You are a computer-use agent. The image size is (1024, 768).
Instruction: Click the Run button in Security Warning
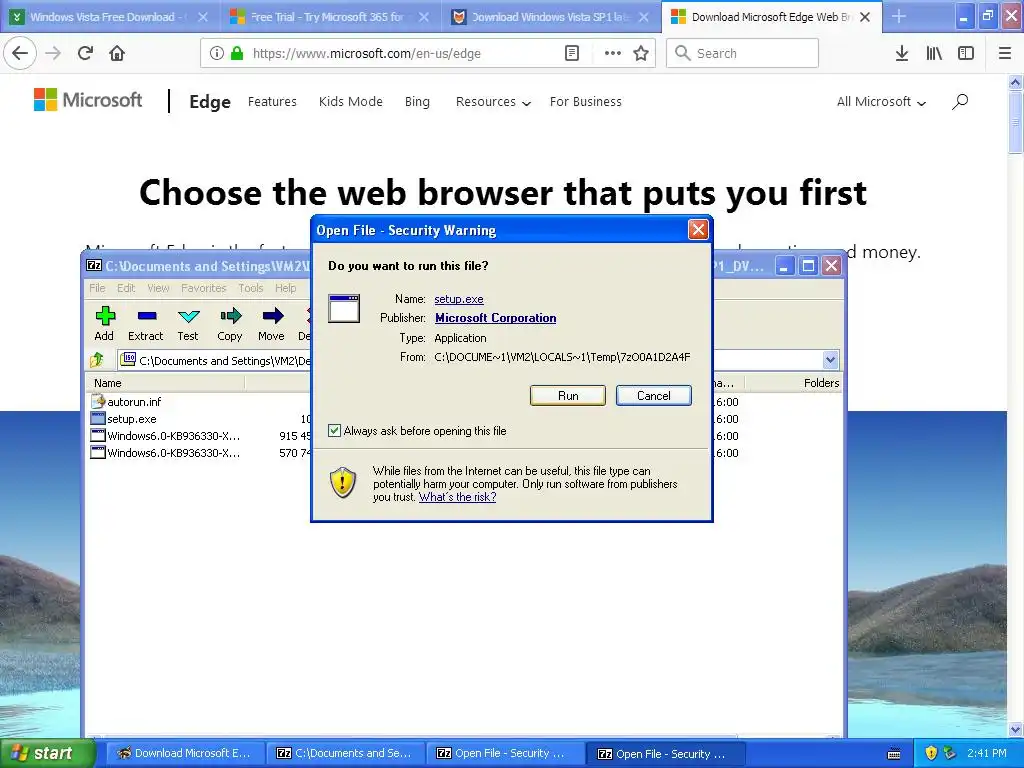568,396
